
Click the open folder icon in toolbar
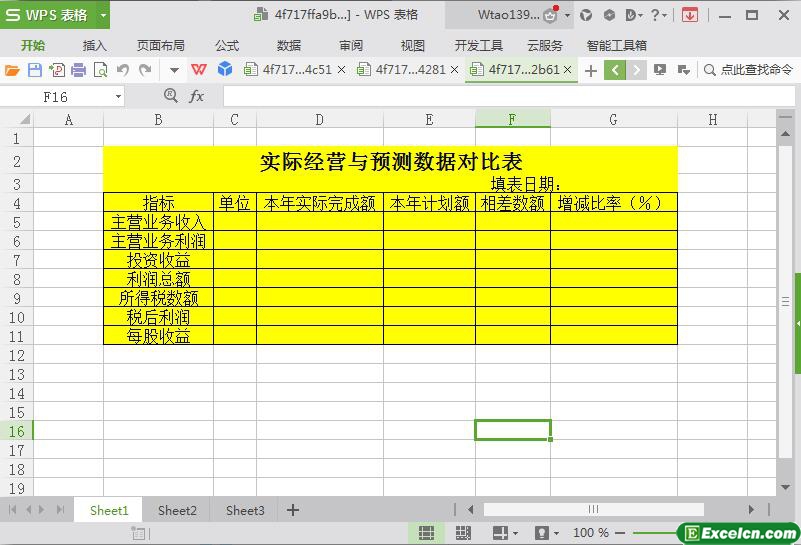12,70
